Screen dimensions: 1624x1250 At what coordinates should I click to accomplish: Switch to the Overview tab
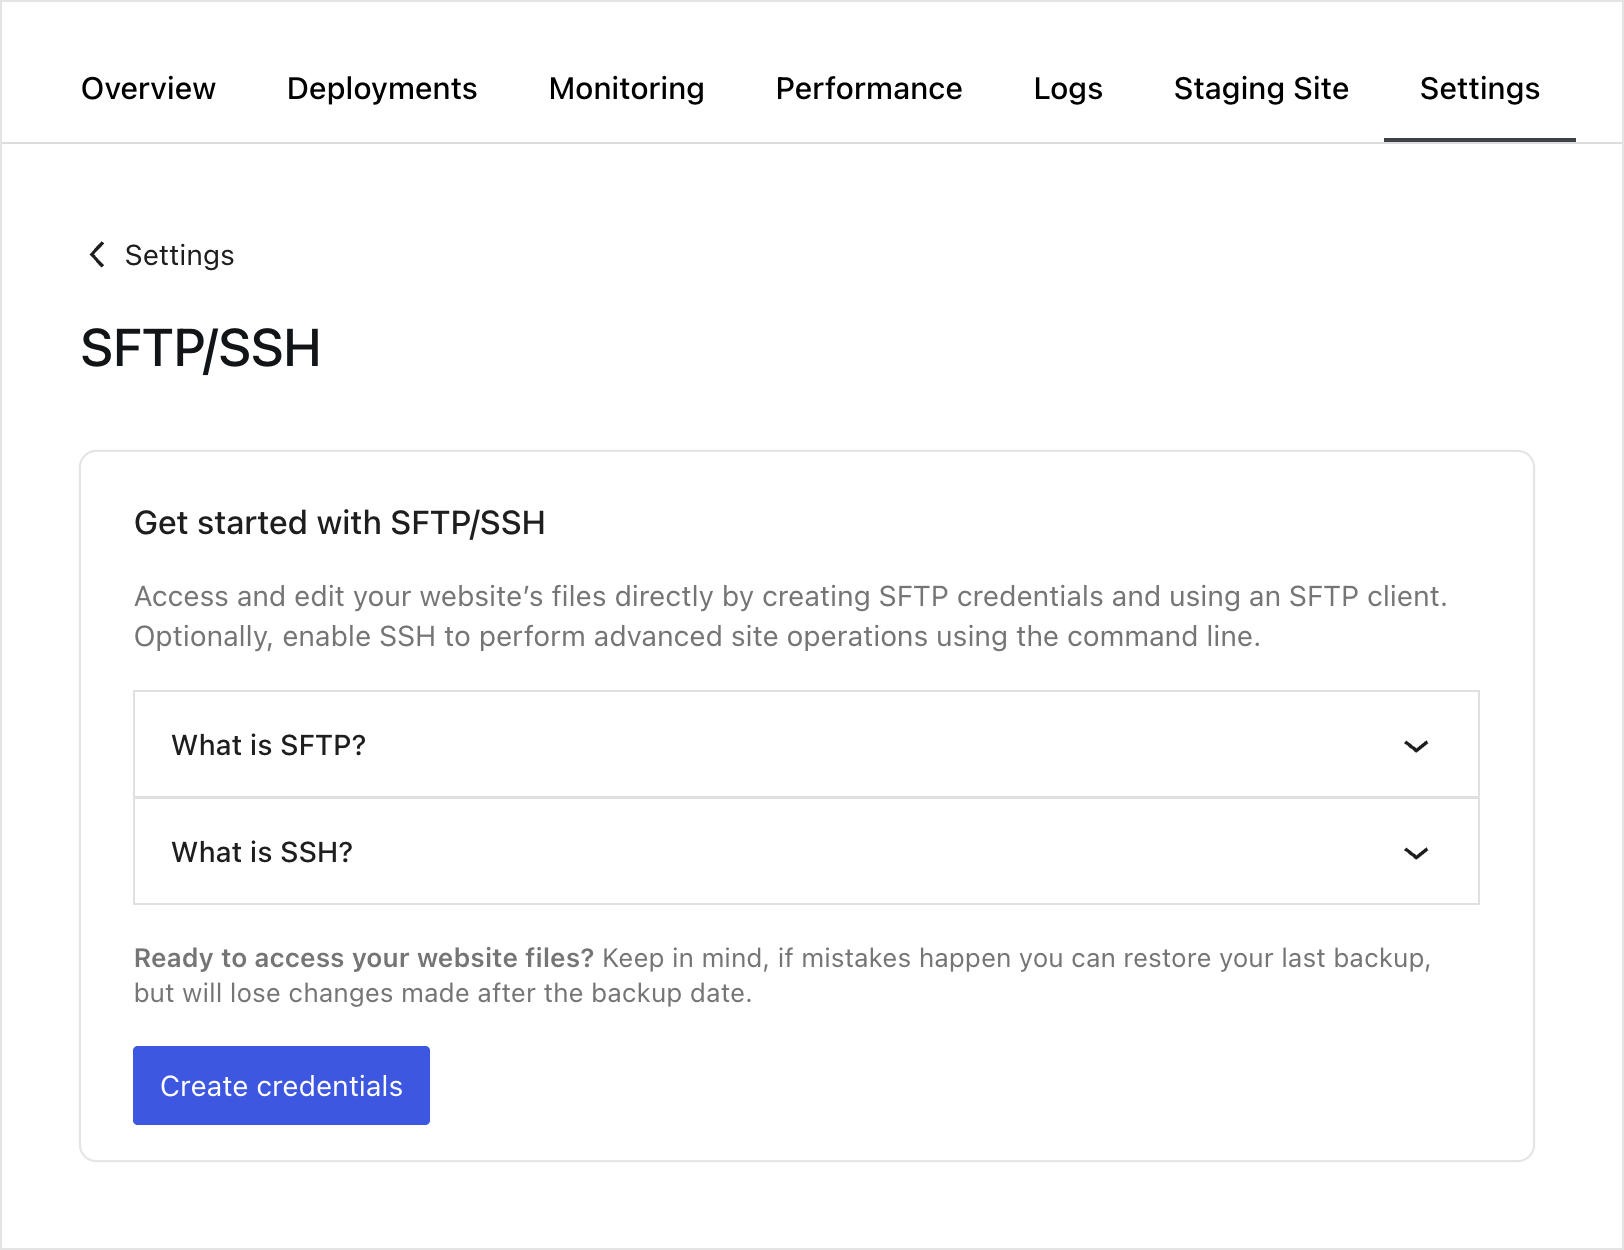tap(148, 88)
